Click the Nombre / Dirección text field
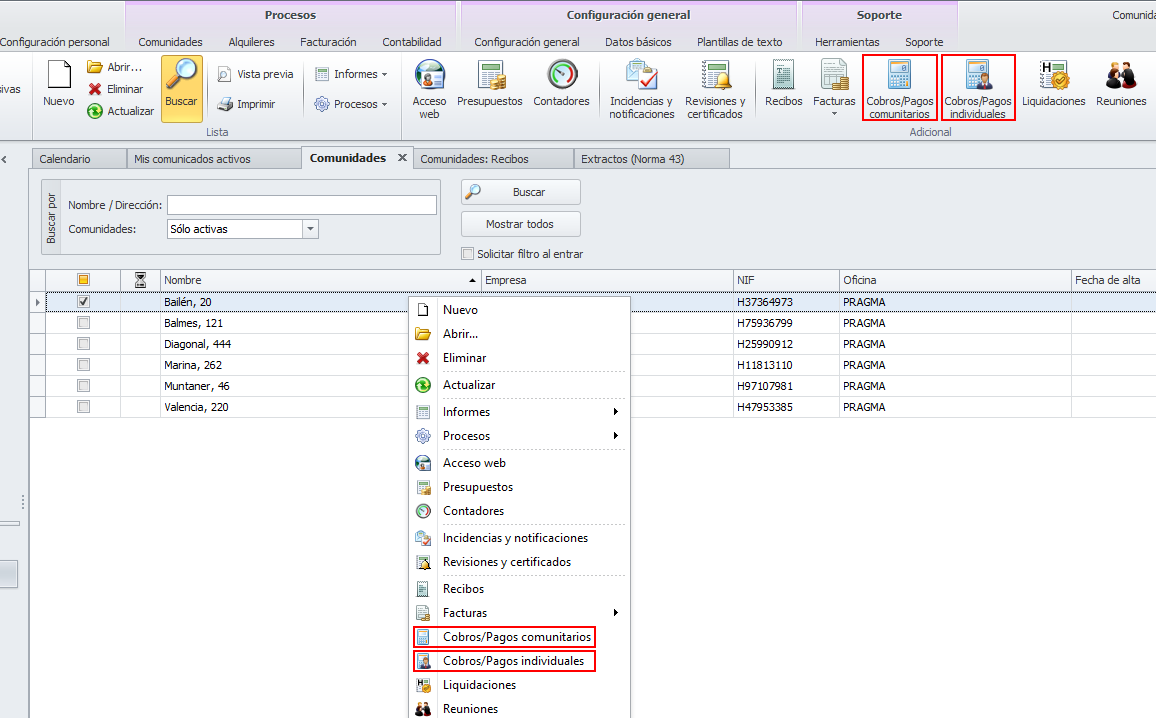The image size is (1156, 718). (301, 205)
